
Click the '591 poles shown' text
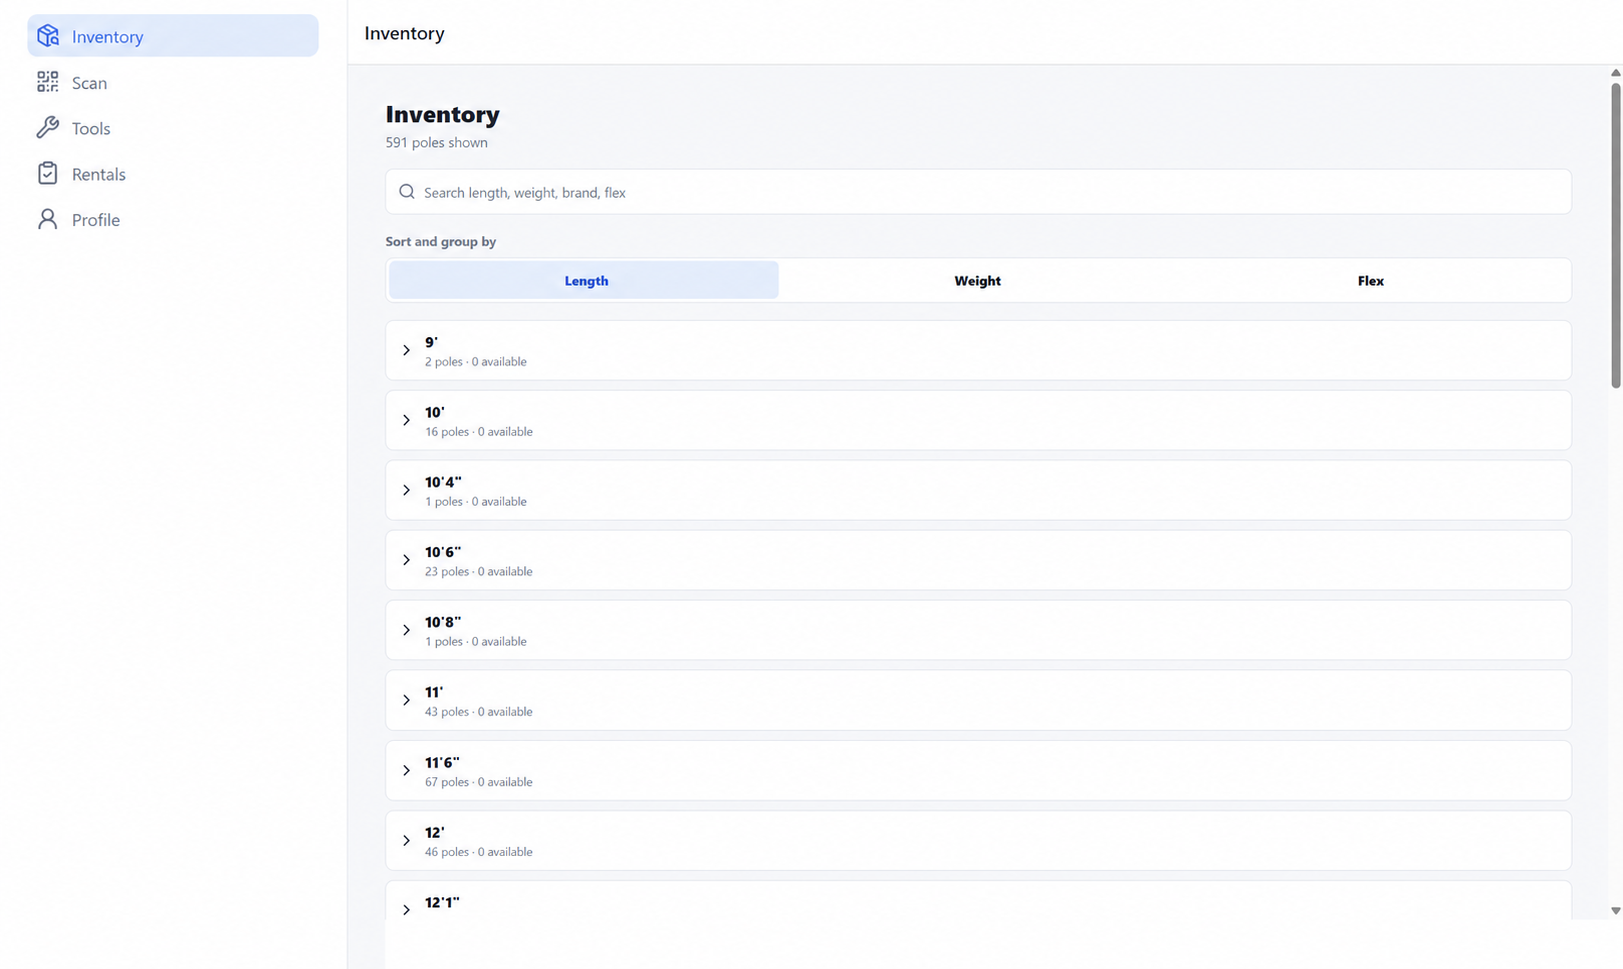pyautogui.click(x=437, y=143)
